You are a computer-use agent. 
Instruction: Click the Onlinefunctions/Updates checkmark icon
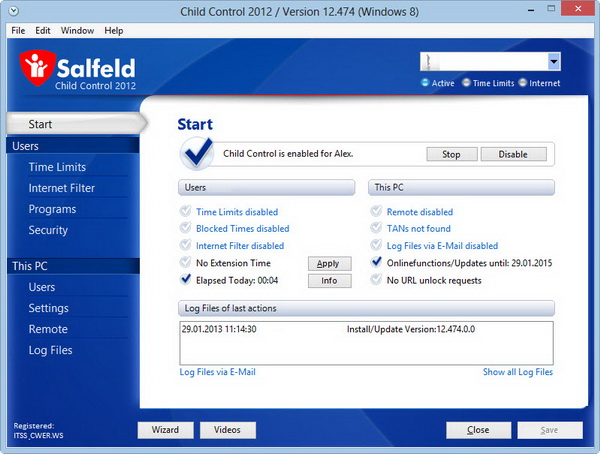tap(376, 263)
